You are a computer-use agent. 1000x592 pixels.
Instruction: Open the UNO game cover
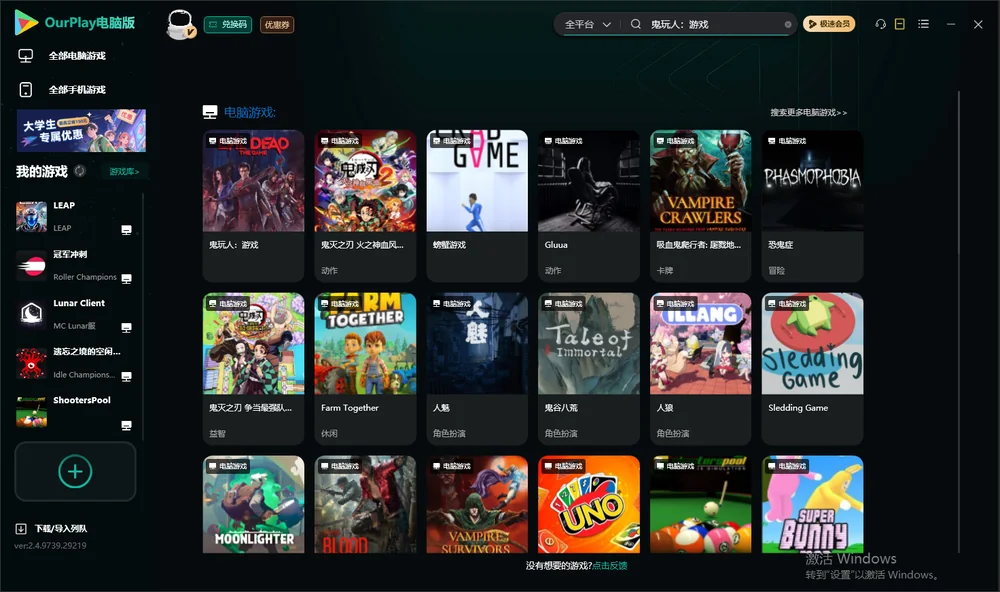[589, 505]
